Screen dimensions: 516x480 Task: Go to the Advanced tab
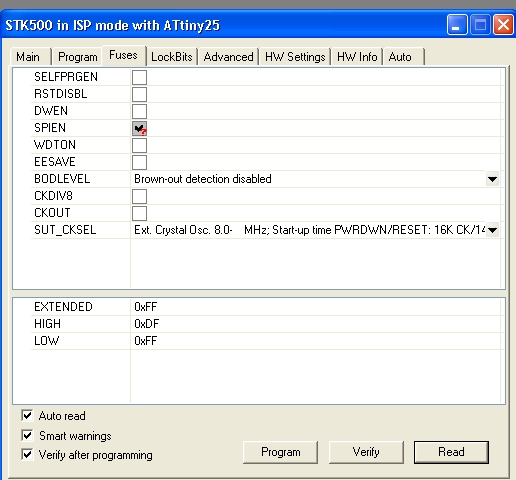coord(228,57)
